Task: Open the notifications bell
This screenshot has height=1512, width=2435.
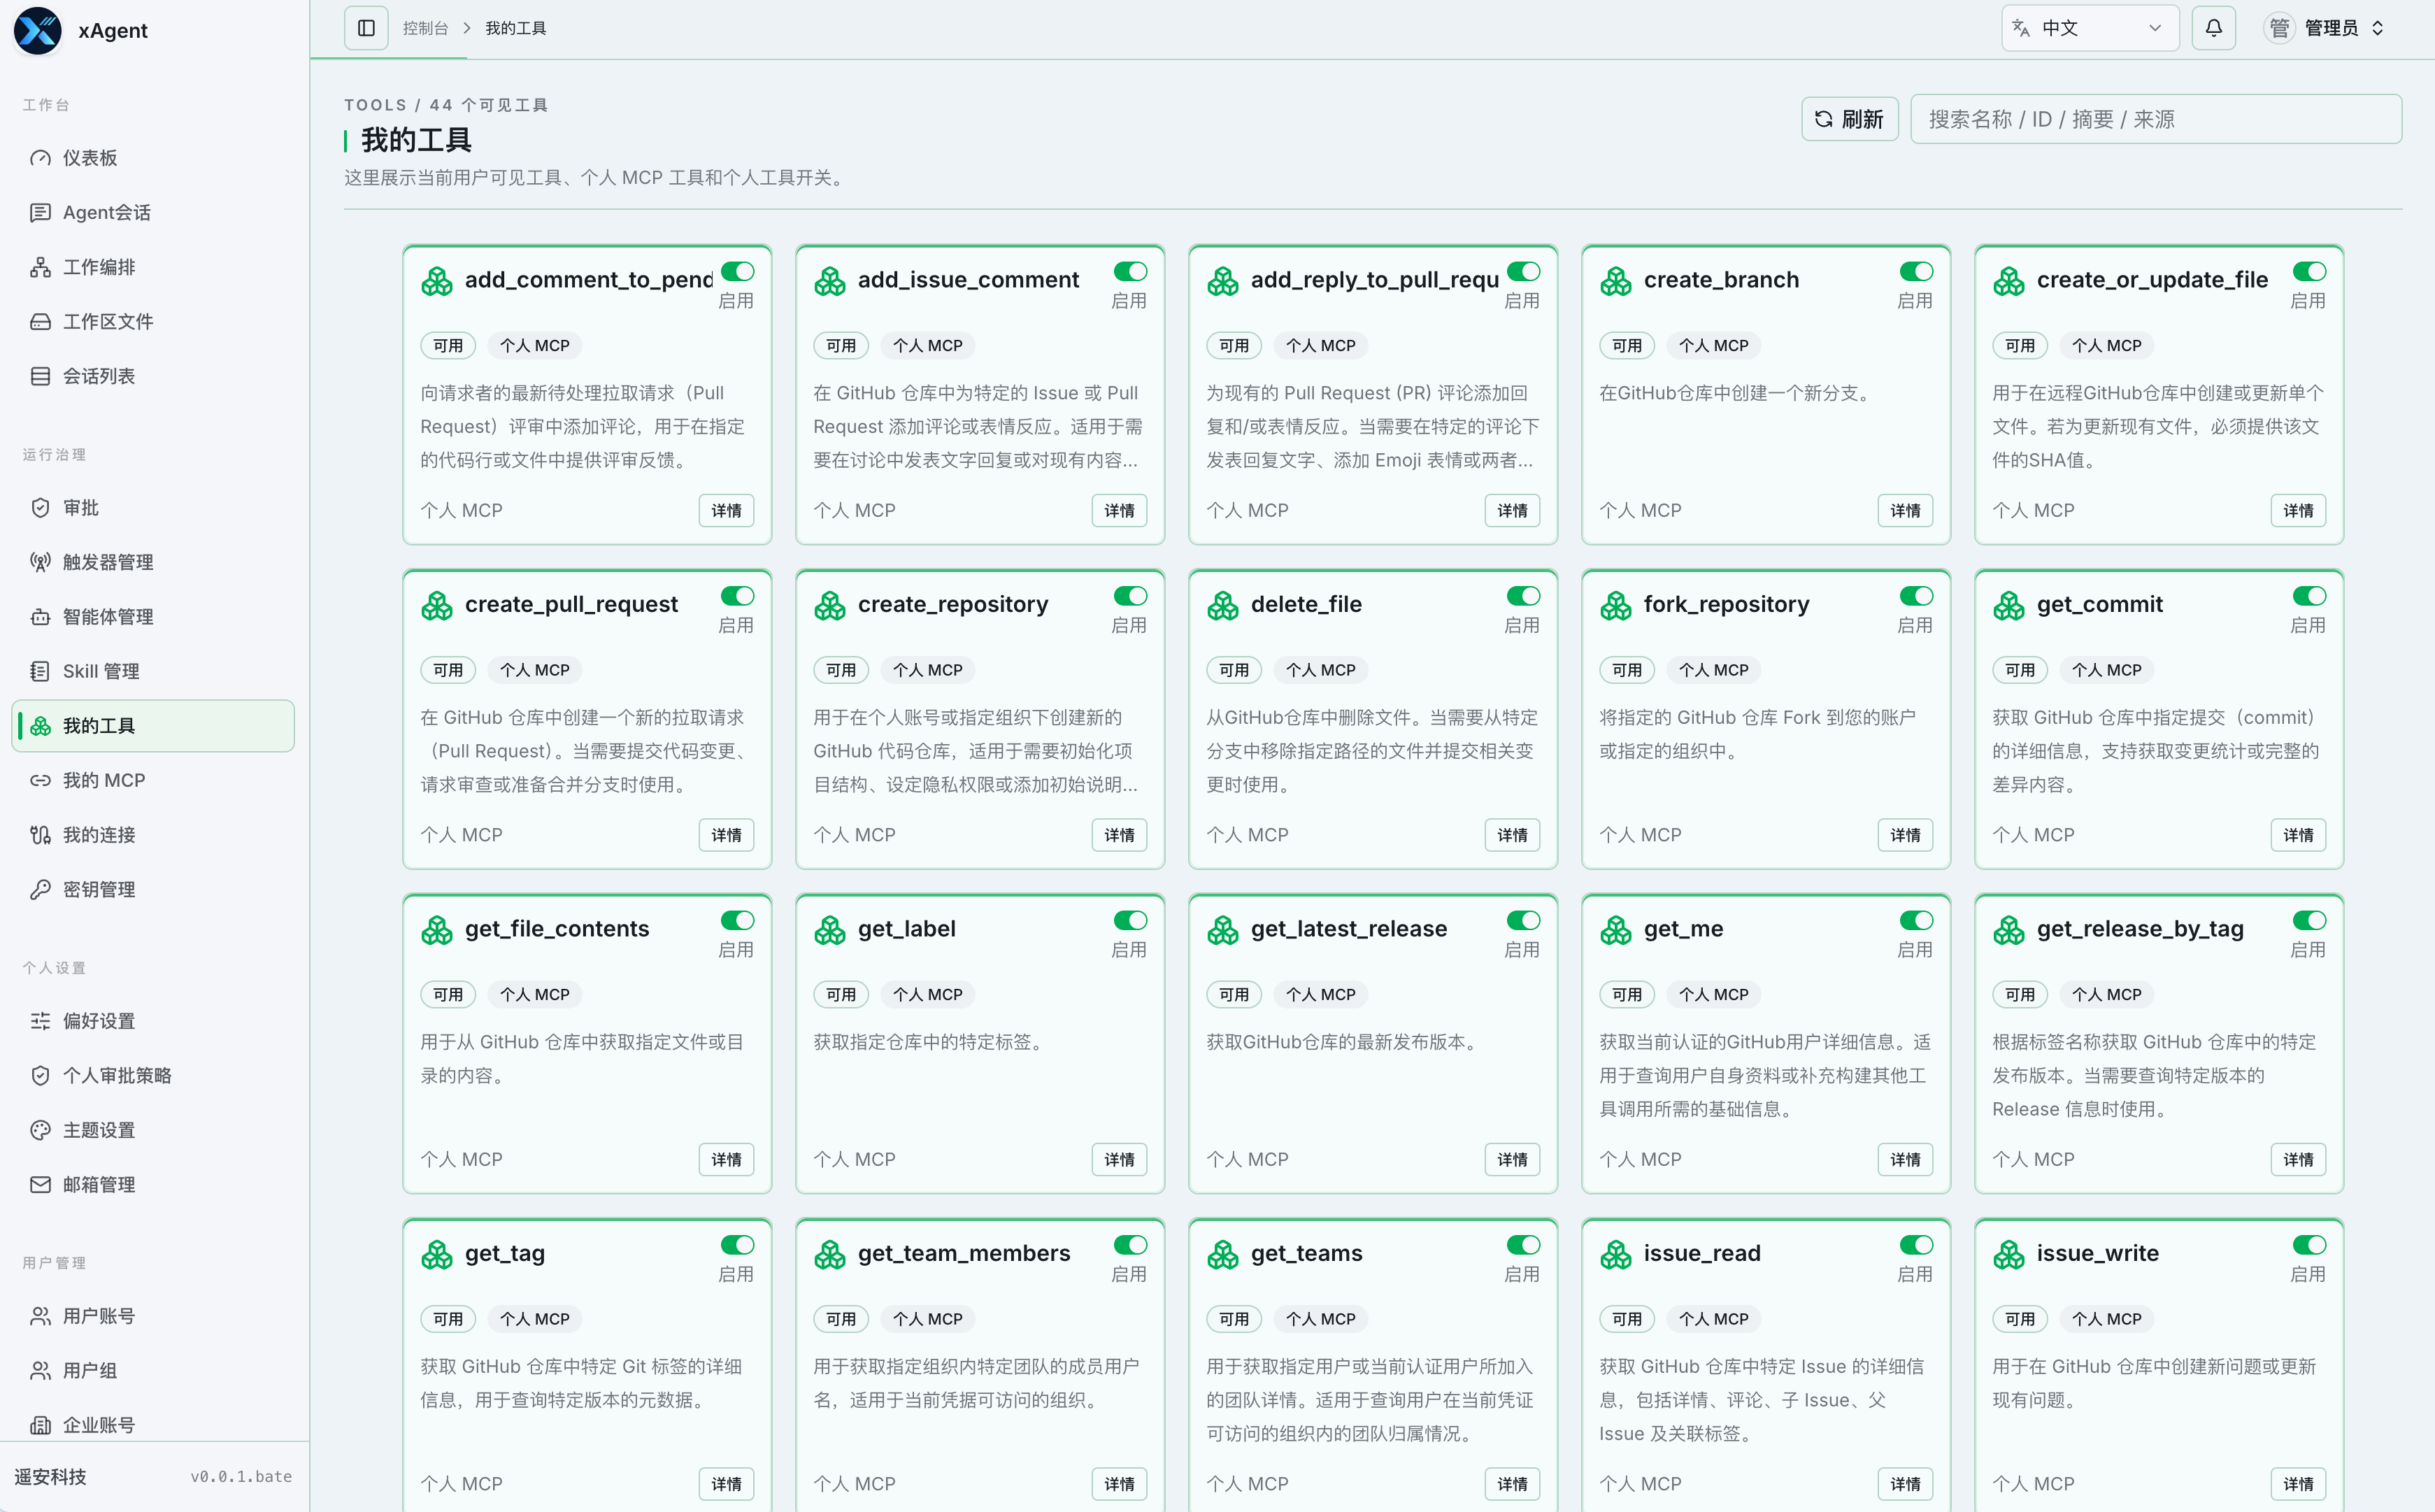Action: coord(2213,28)
